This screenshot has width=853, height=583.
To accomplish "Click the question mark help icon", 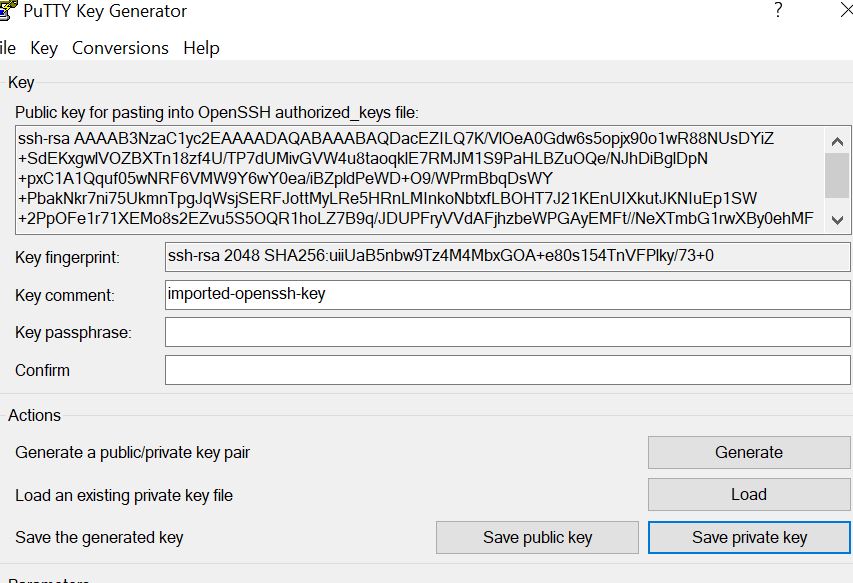I will (x=778, y=10).
